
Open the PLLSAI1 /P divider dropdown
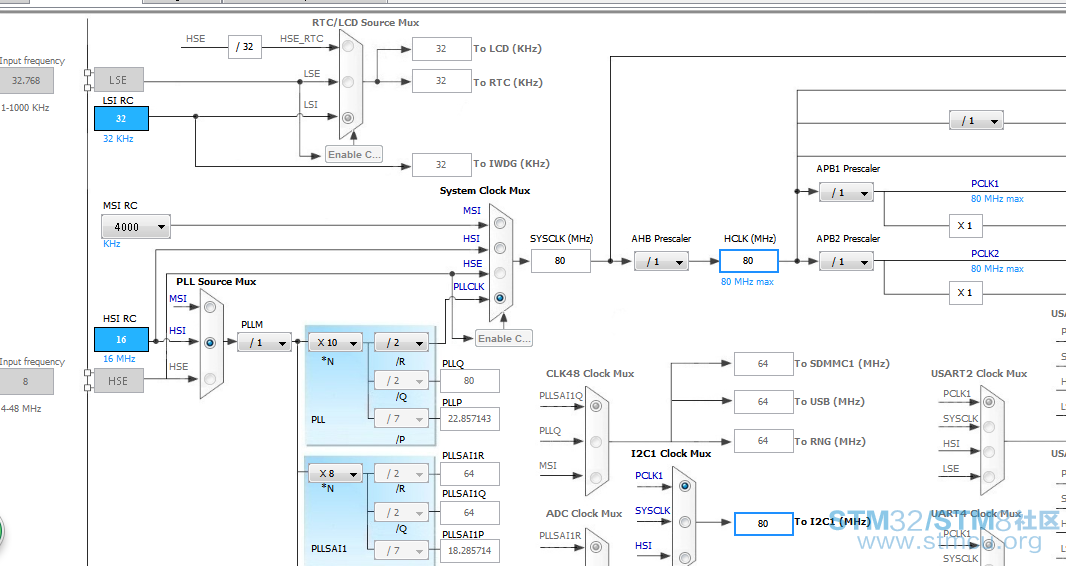(x=401, y=550)
